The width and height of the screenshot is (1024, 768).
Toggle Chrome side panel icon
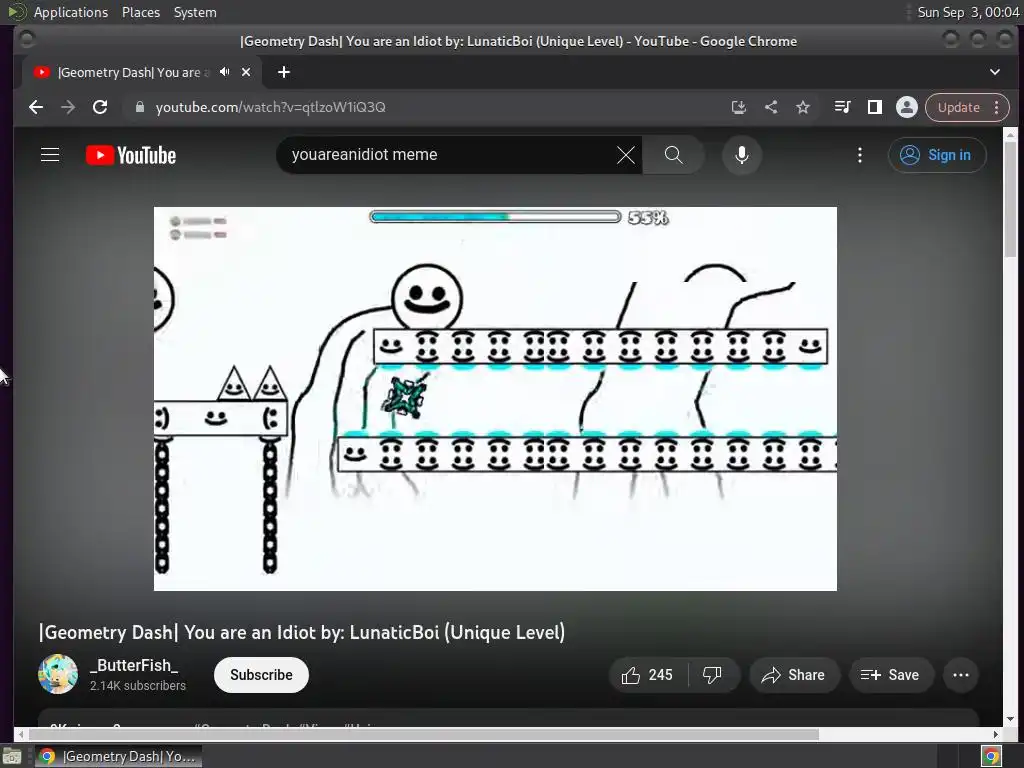coord(874,107)
